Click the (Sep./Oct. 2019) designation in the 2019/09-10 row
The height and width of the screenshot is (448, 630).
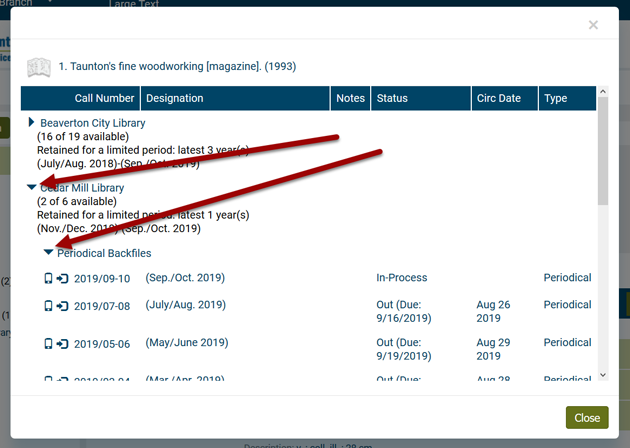coord(185,278)
